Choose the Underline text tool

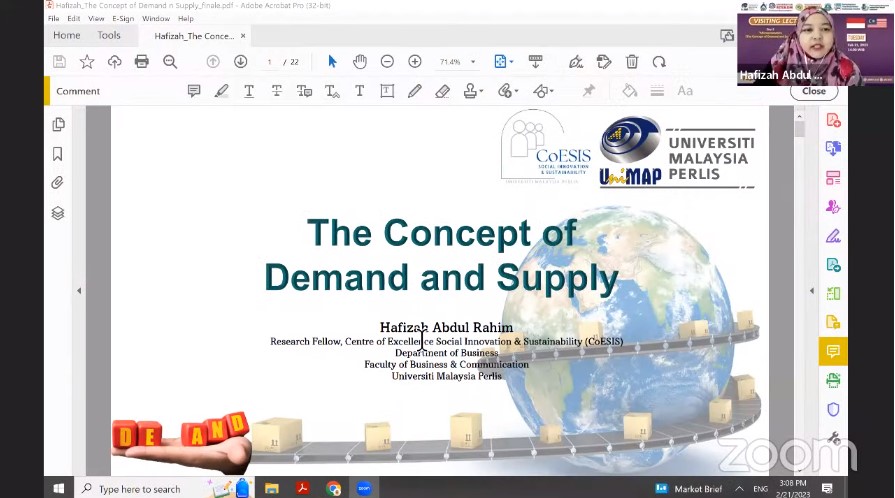pyautogui.click(x=249, y=91)
